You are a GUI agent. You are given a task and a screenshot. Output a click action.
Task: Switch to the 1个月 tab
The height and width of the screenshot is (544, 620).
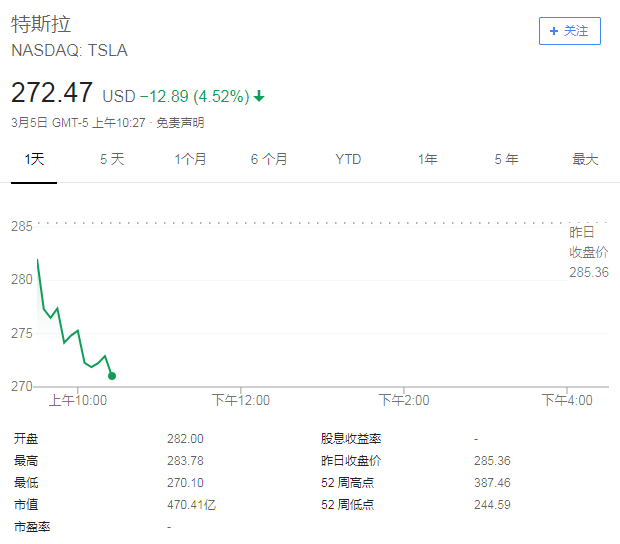click(190, 159)
